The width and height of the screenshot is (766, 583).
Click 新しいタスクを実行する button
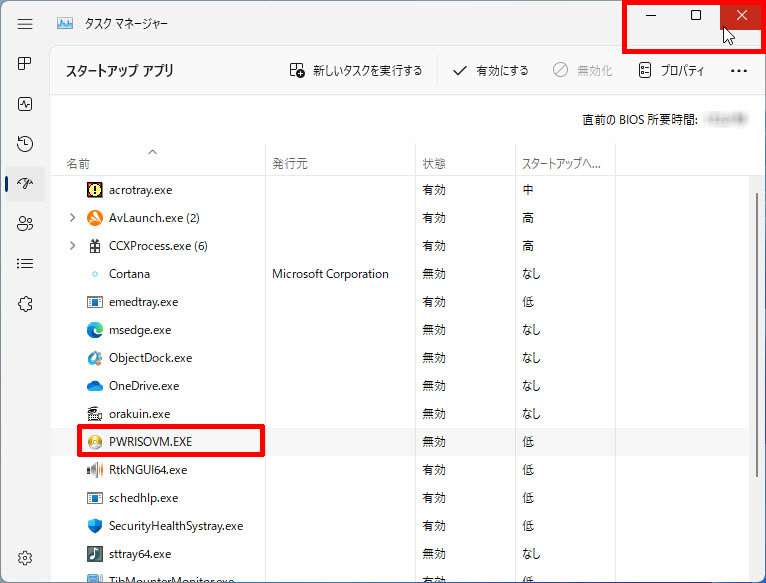[x=356, y=71]
